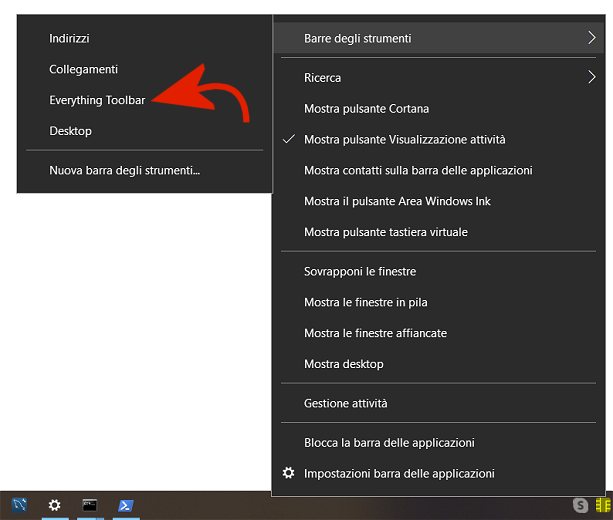Screen dimensions: 613x520
Task: Toggle Mostra pulsante Cortana
Action: click(x=438, y=109)
